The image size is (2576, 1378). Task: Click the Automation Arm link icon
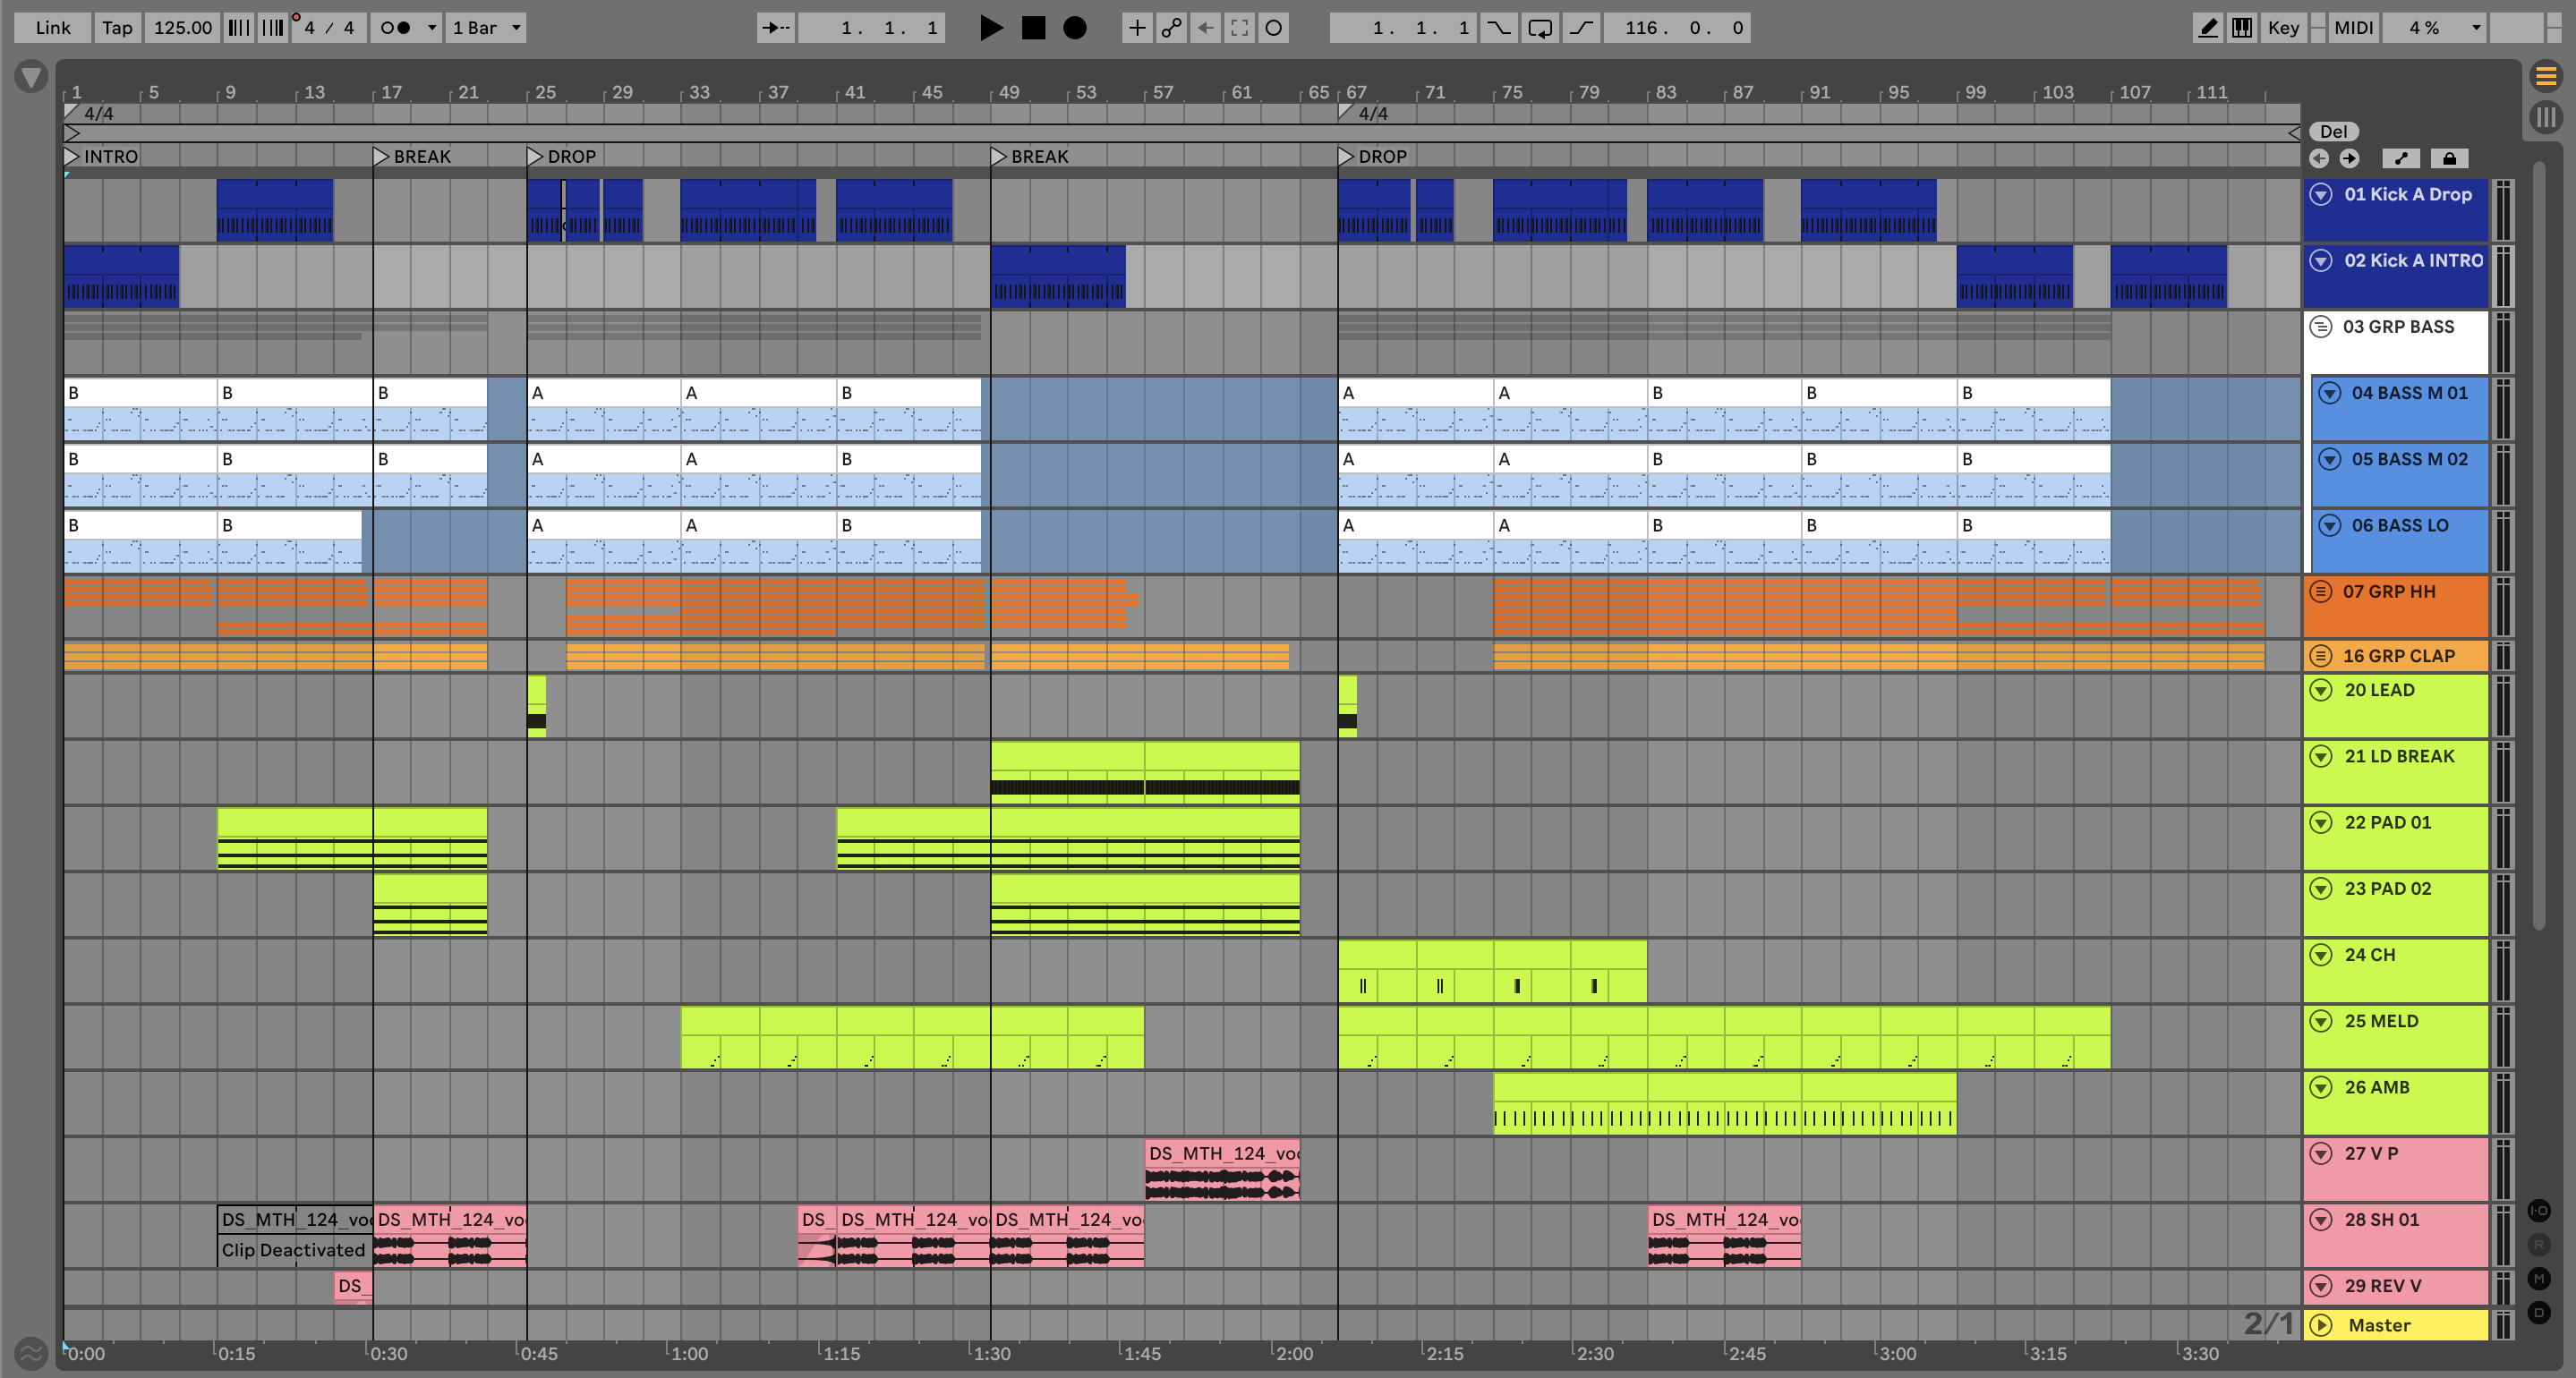pyautogui.click(x=1171, y=27)
